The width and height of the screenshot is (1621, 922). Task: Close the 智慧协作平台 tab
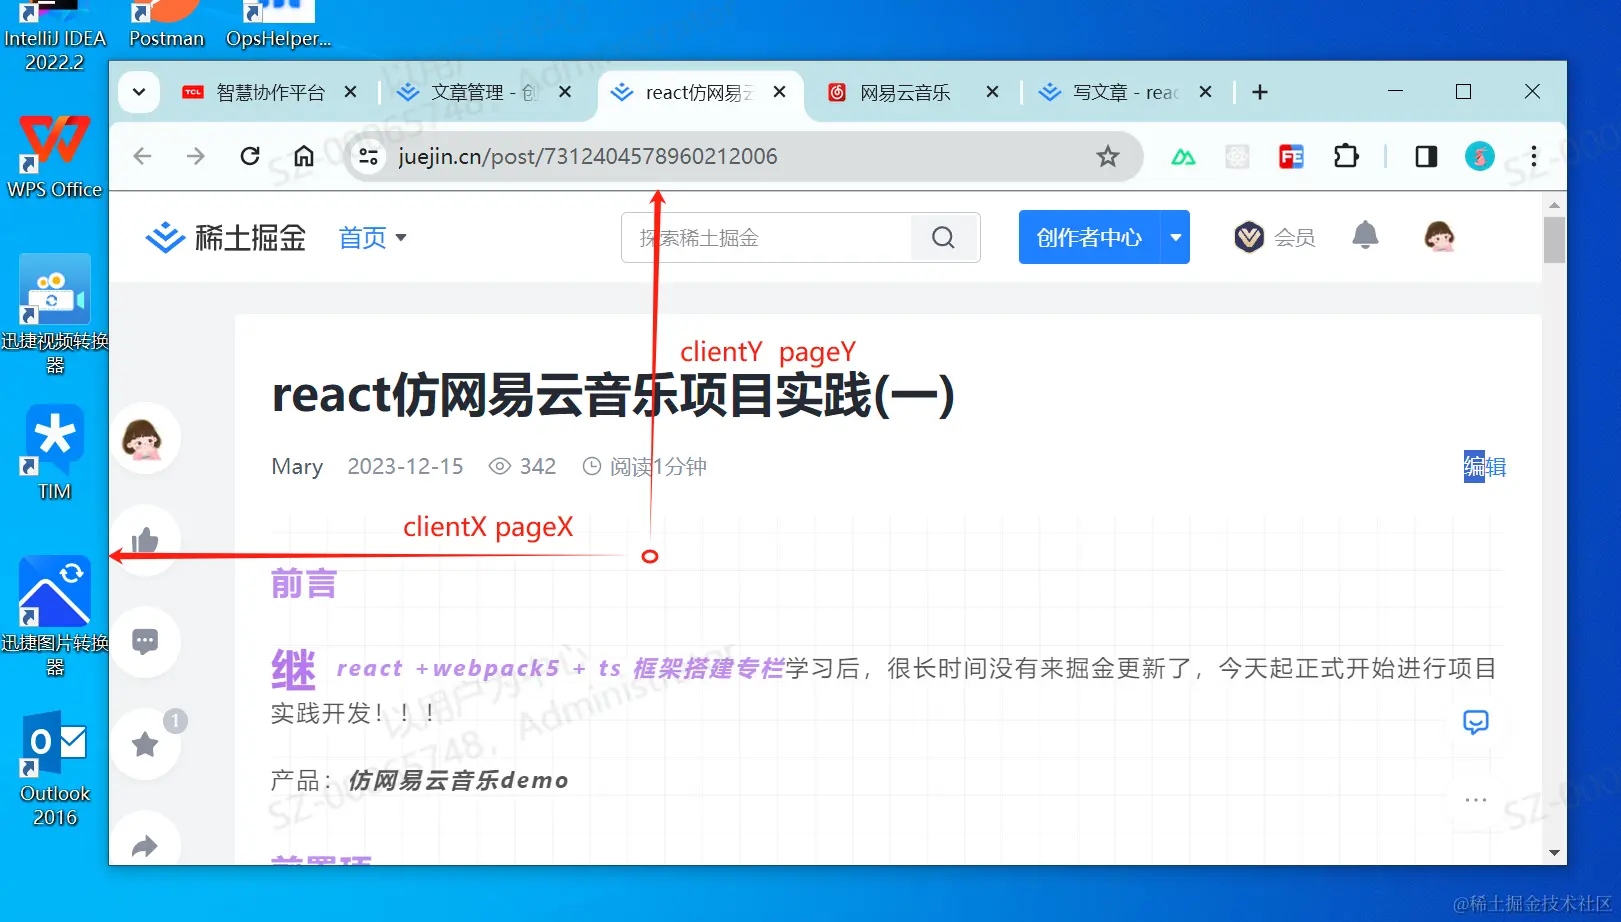tap(350, 92)
